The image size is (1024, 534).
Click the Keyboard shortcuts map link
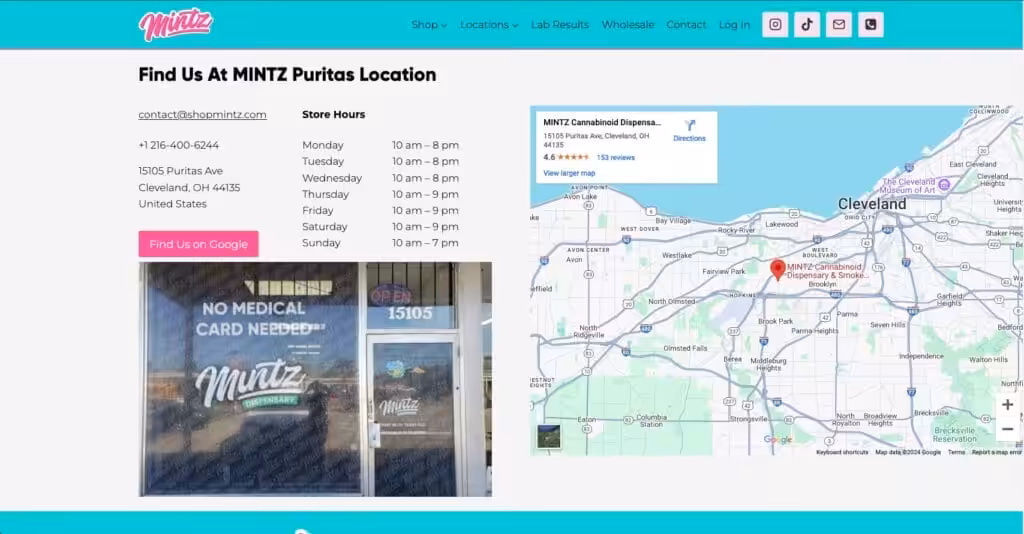(842, 452)
